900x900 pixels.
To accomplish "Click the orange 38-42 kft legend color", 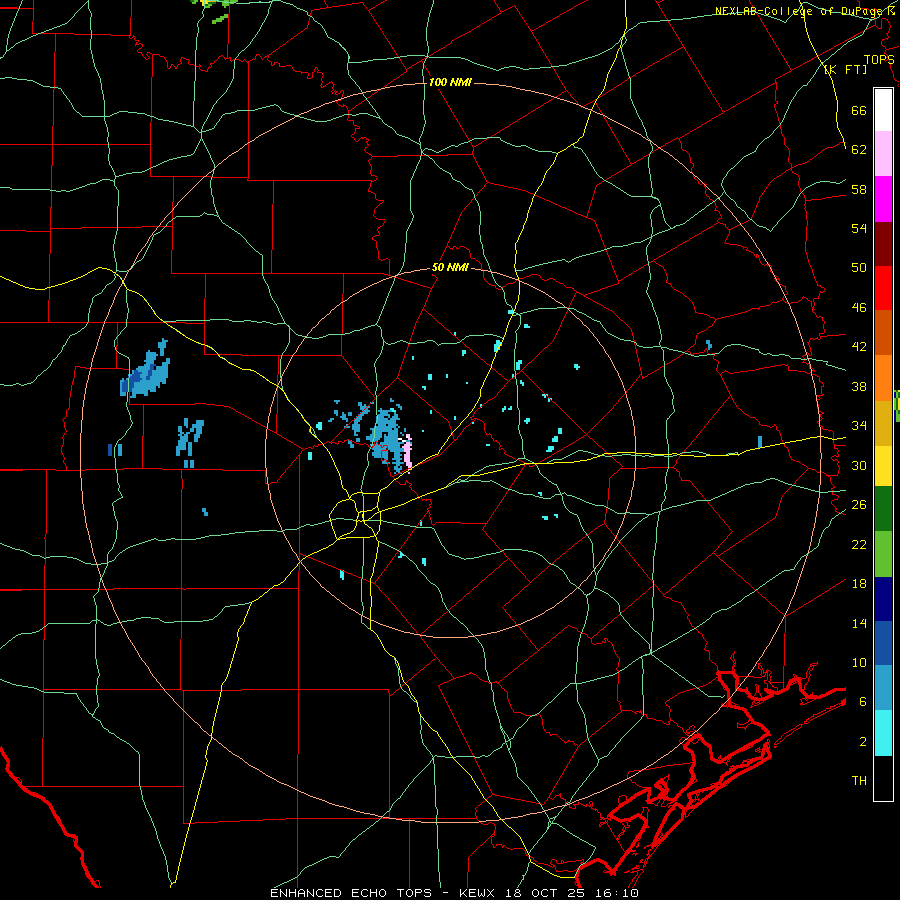I will 883,378.
